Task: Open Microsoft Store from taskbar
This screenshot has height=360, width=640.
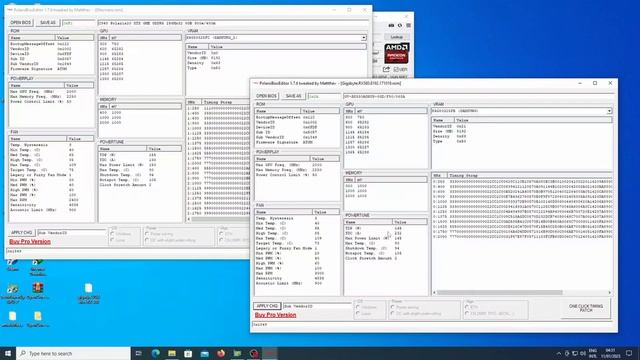Action: [188, 353]
